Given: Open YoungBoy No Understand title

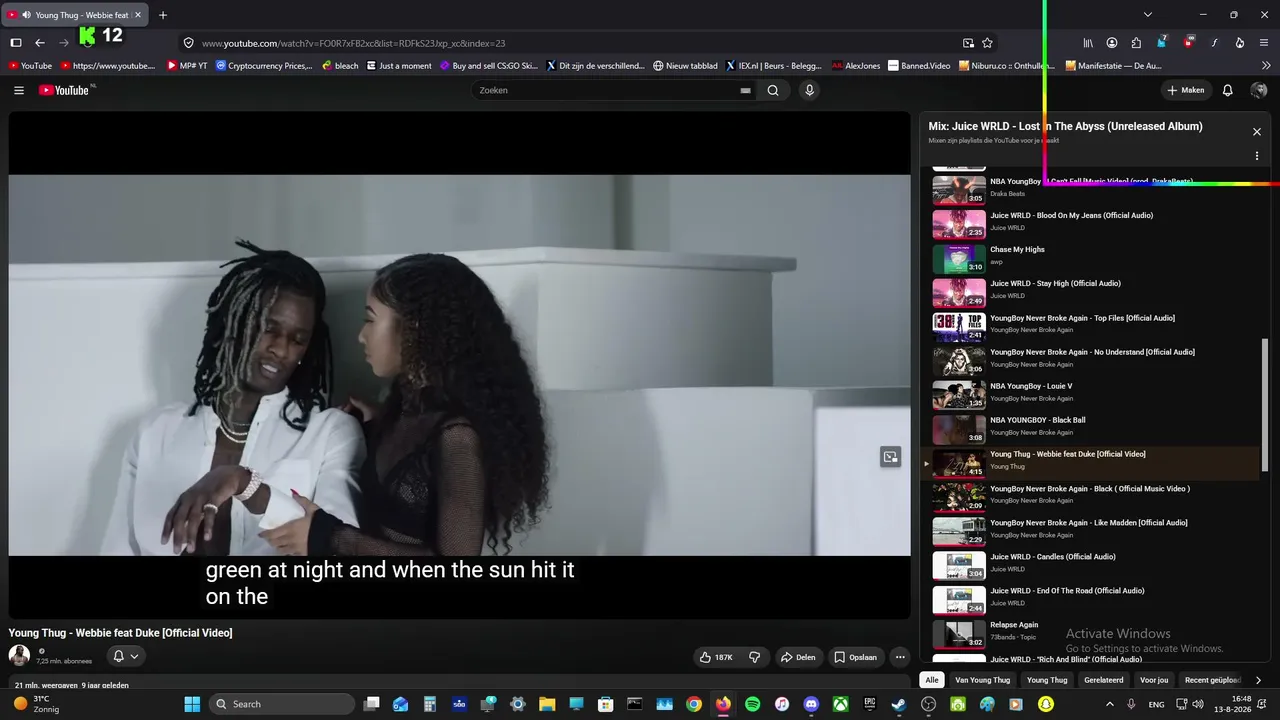Looking at the screenshot, I should click(1092, 352).
